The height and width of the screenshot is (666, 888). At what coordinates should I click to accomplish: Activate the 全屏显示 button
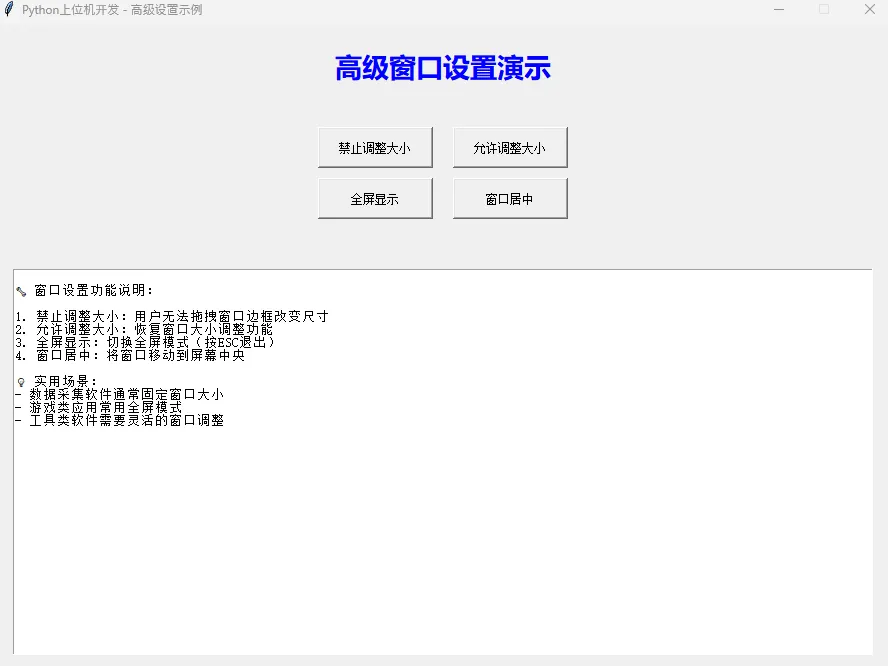[375, 199]
